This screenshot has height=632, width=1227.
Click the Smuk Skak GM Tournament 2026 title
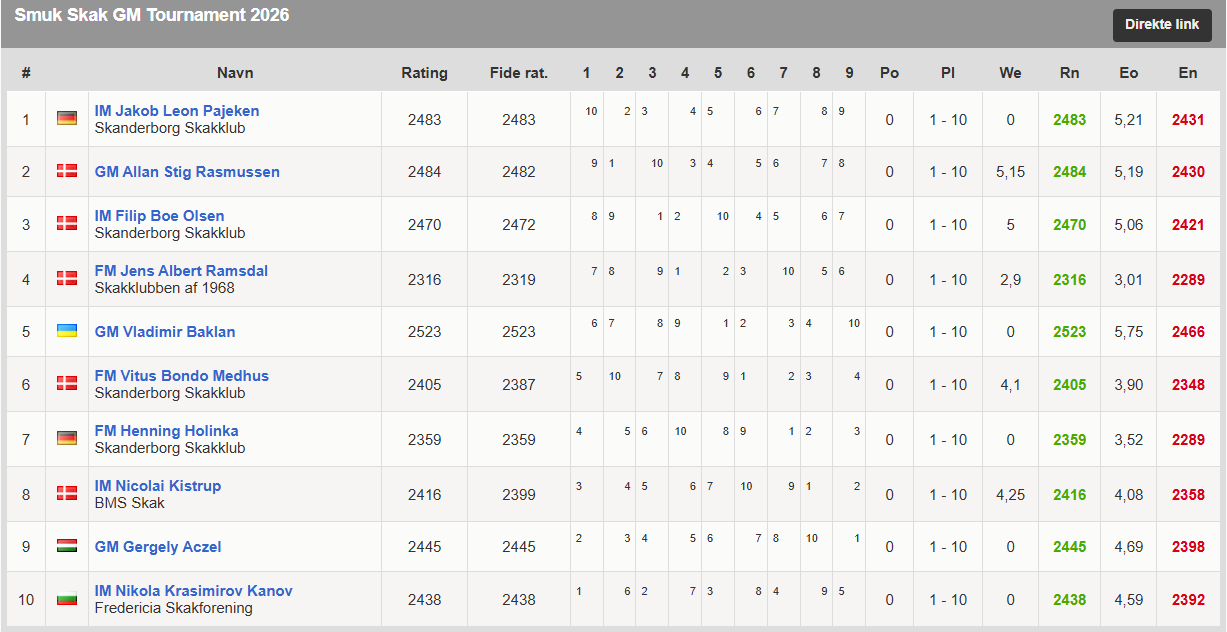[152, 15]
